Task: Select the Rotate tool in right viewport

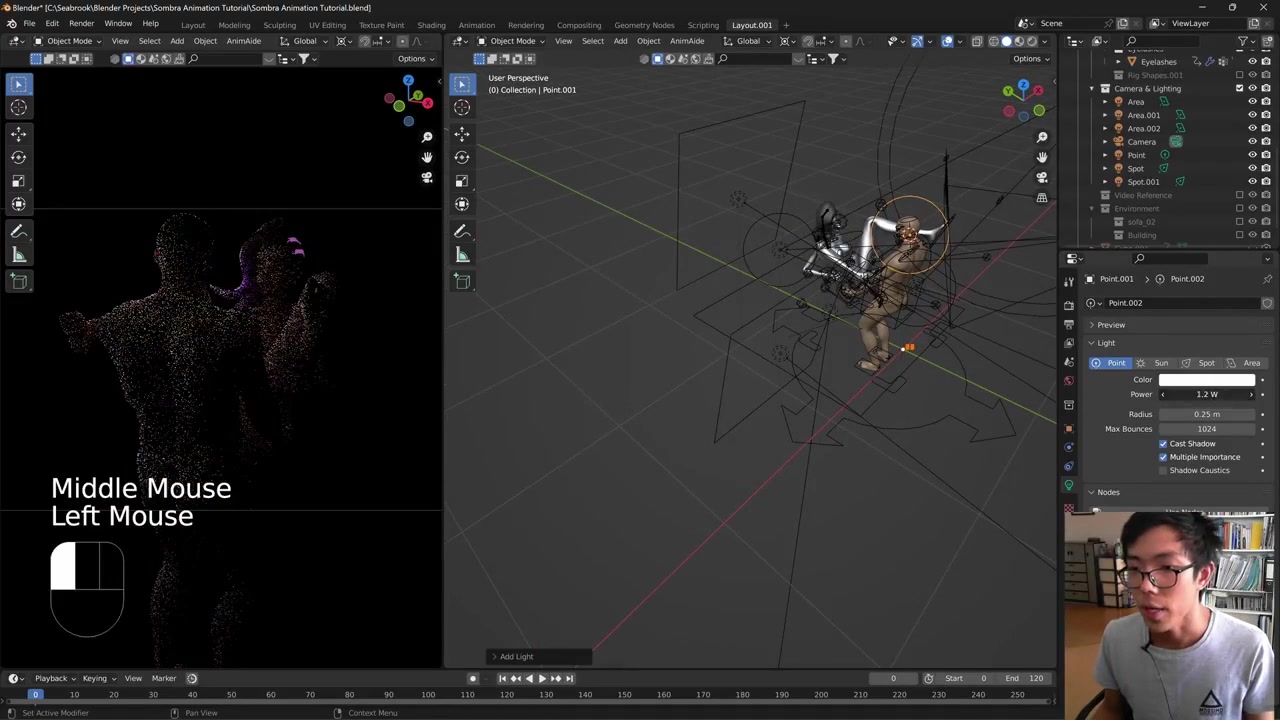Action: (x=462, y=157)
